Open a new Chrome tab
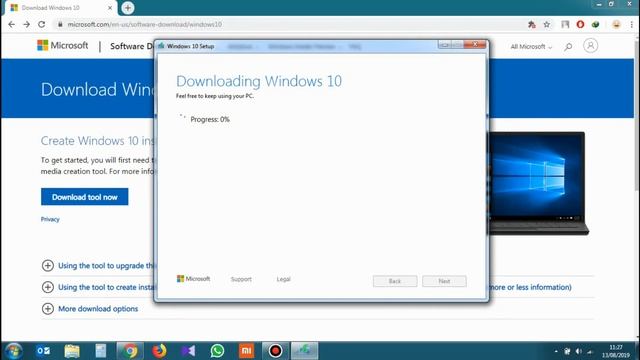Image resolution: width=640 pixels, height=360 pixels. [x=128, y=8]
